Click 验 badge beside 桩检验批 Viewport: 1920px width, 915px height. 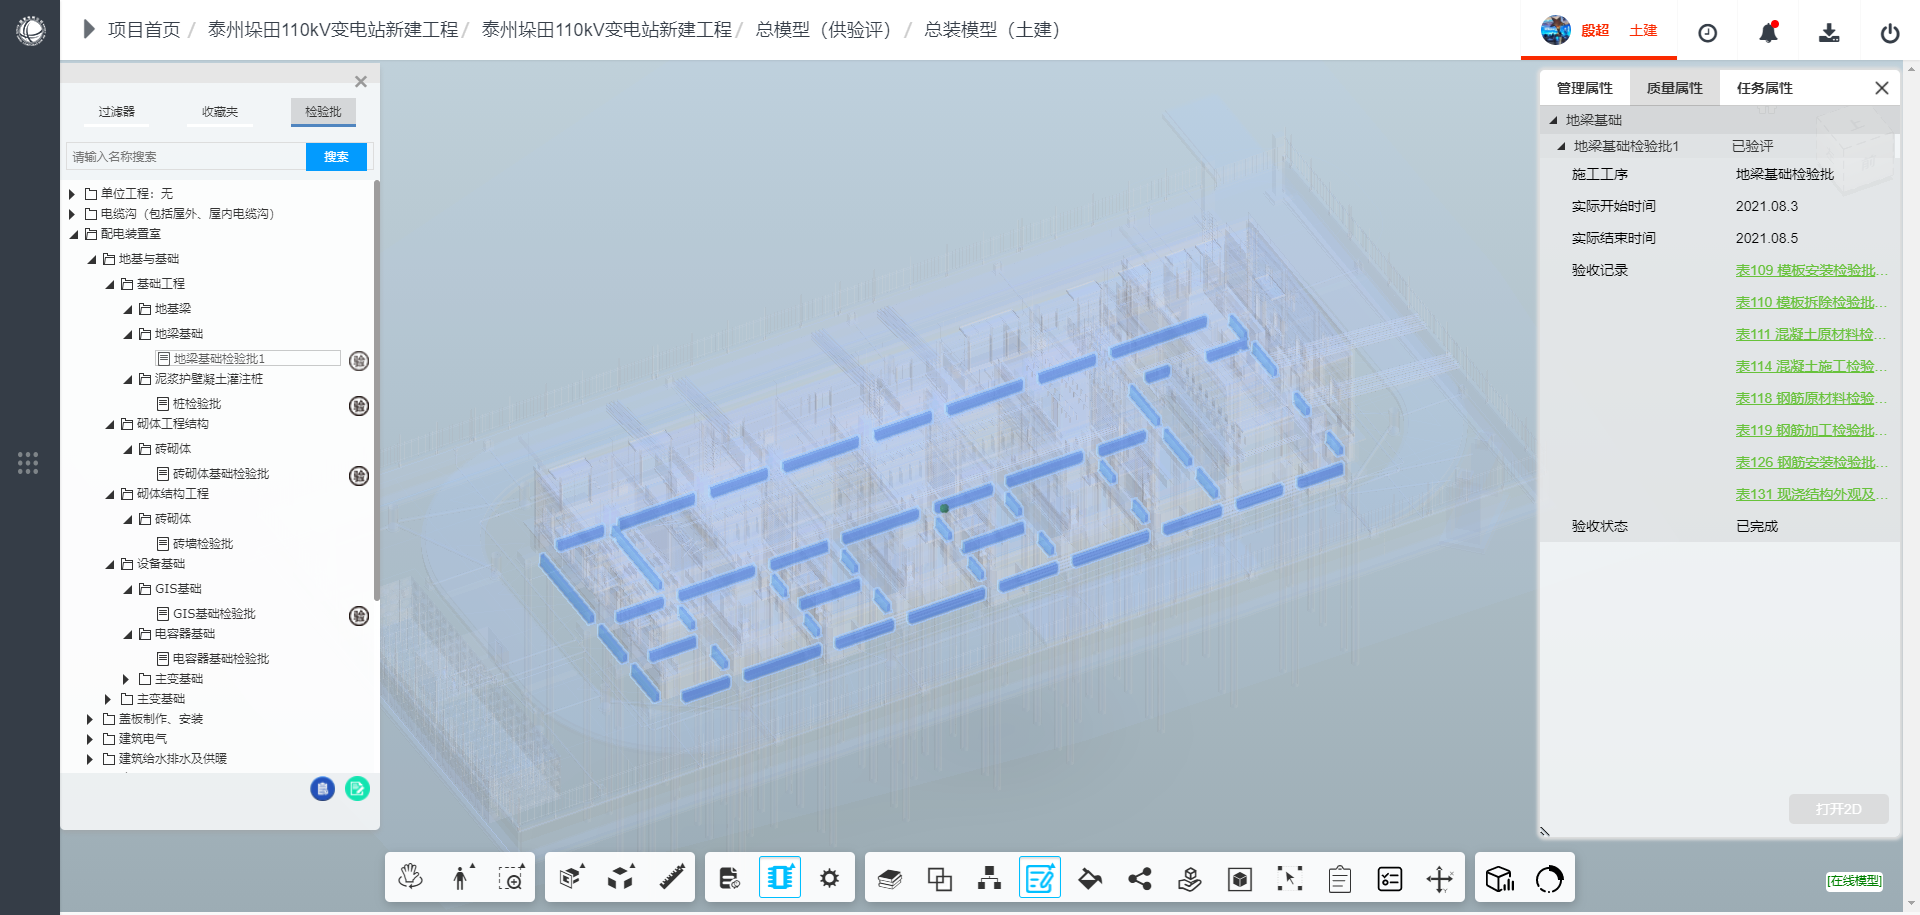pyautogui.click(x=359, y=406)
